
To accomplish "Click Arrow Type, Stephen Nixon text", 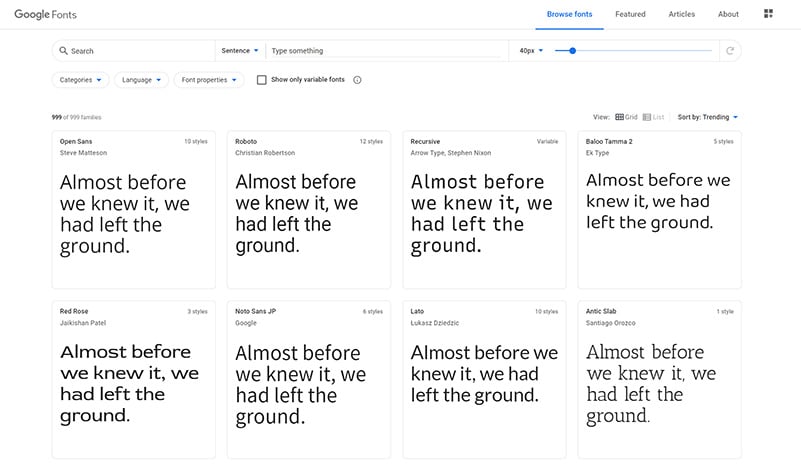I will (x=451, y=153).
